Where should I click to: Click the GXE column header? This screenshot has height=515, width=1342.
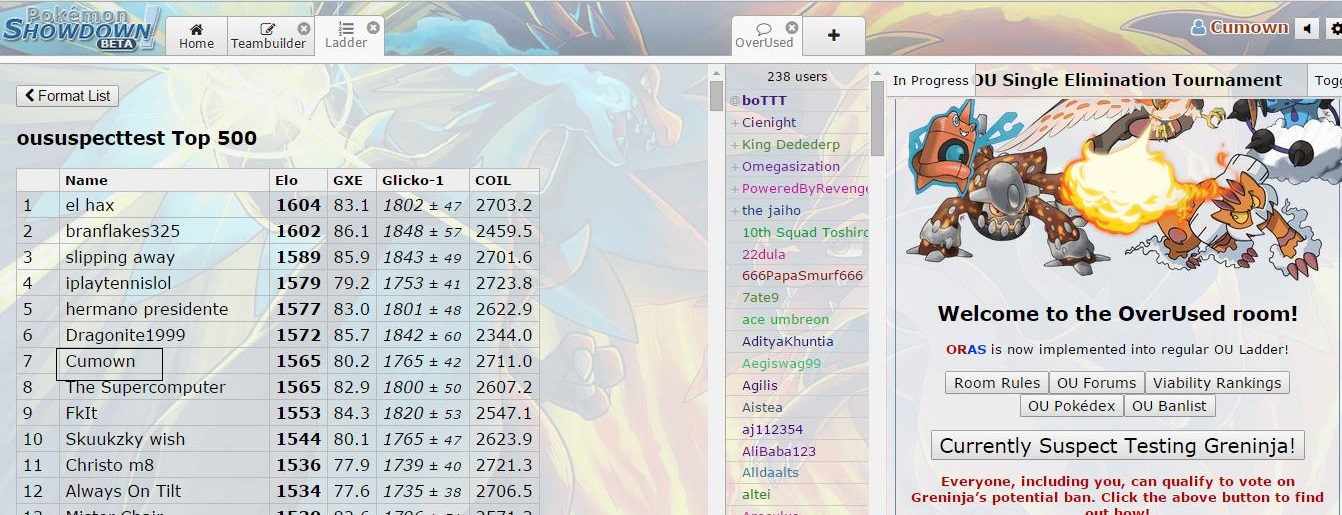coord(352,180)
